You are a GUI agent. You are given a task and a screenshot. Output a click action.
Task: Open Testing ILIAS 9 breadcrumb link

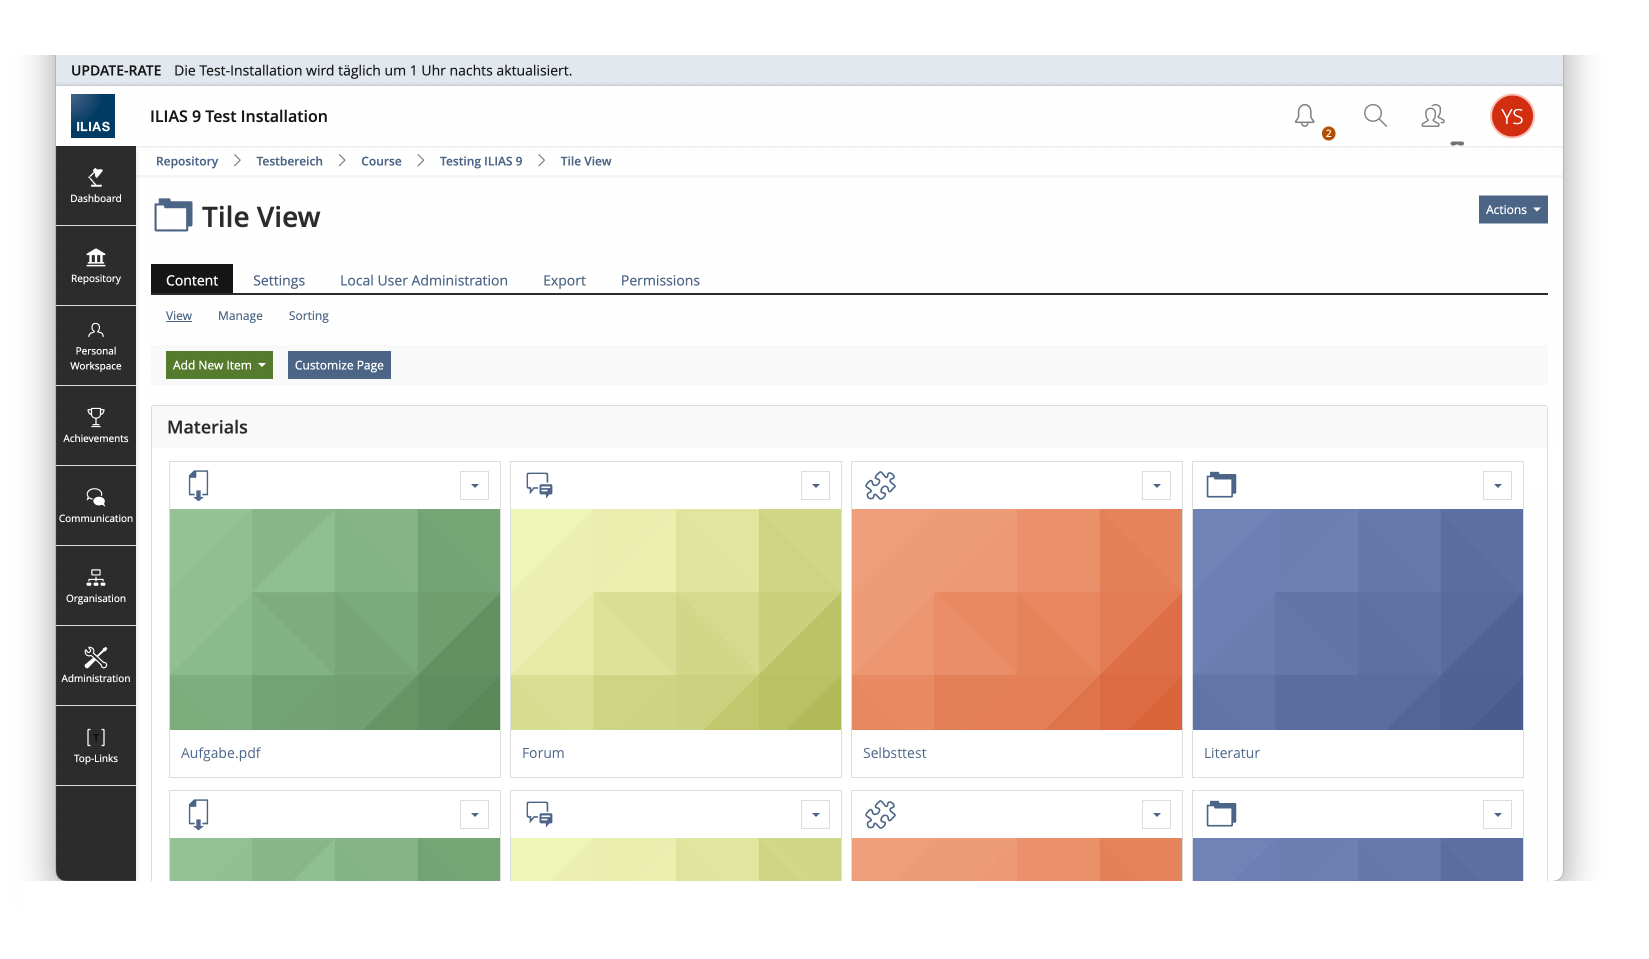[481, 161]
